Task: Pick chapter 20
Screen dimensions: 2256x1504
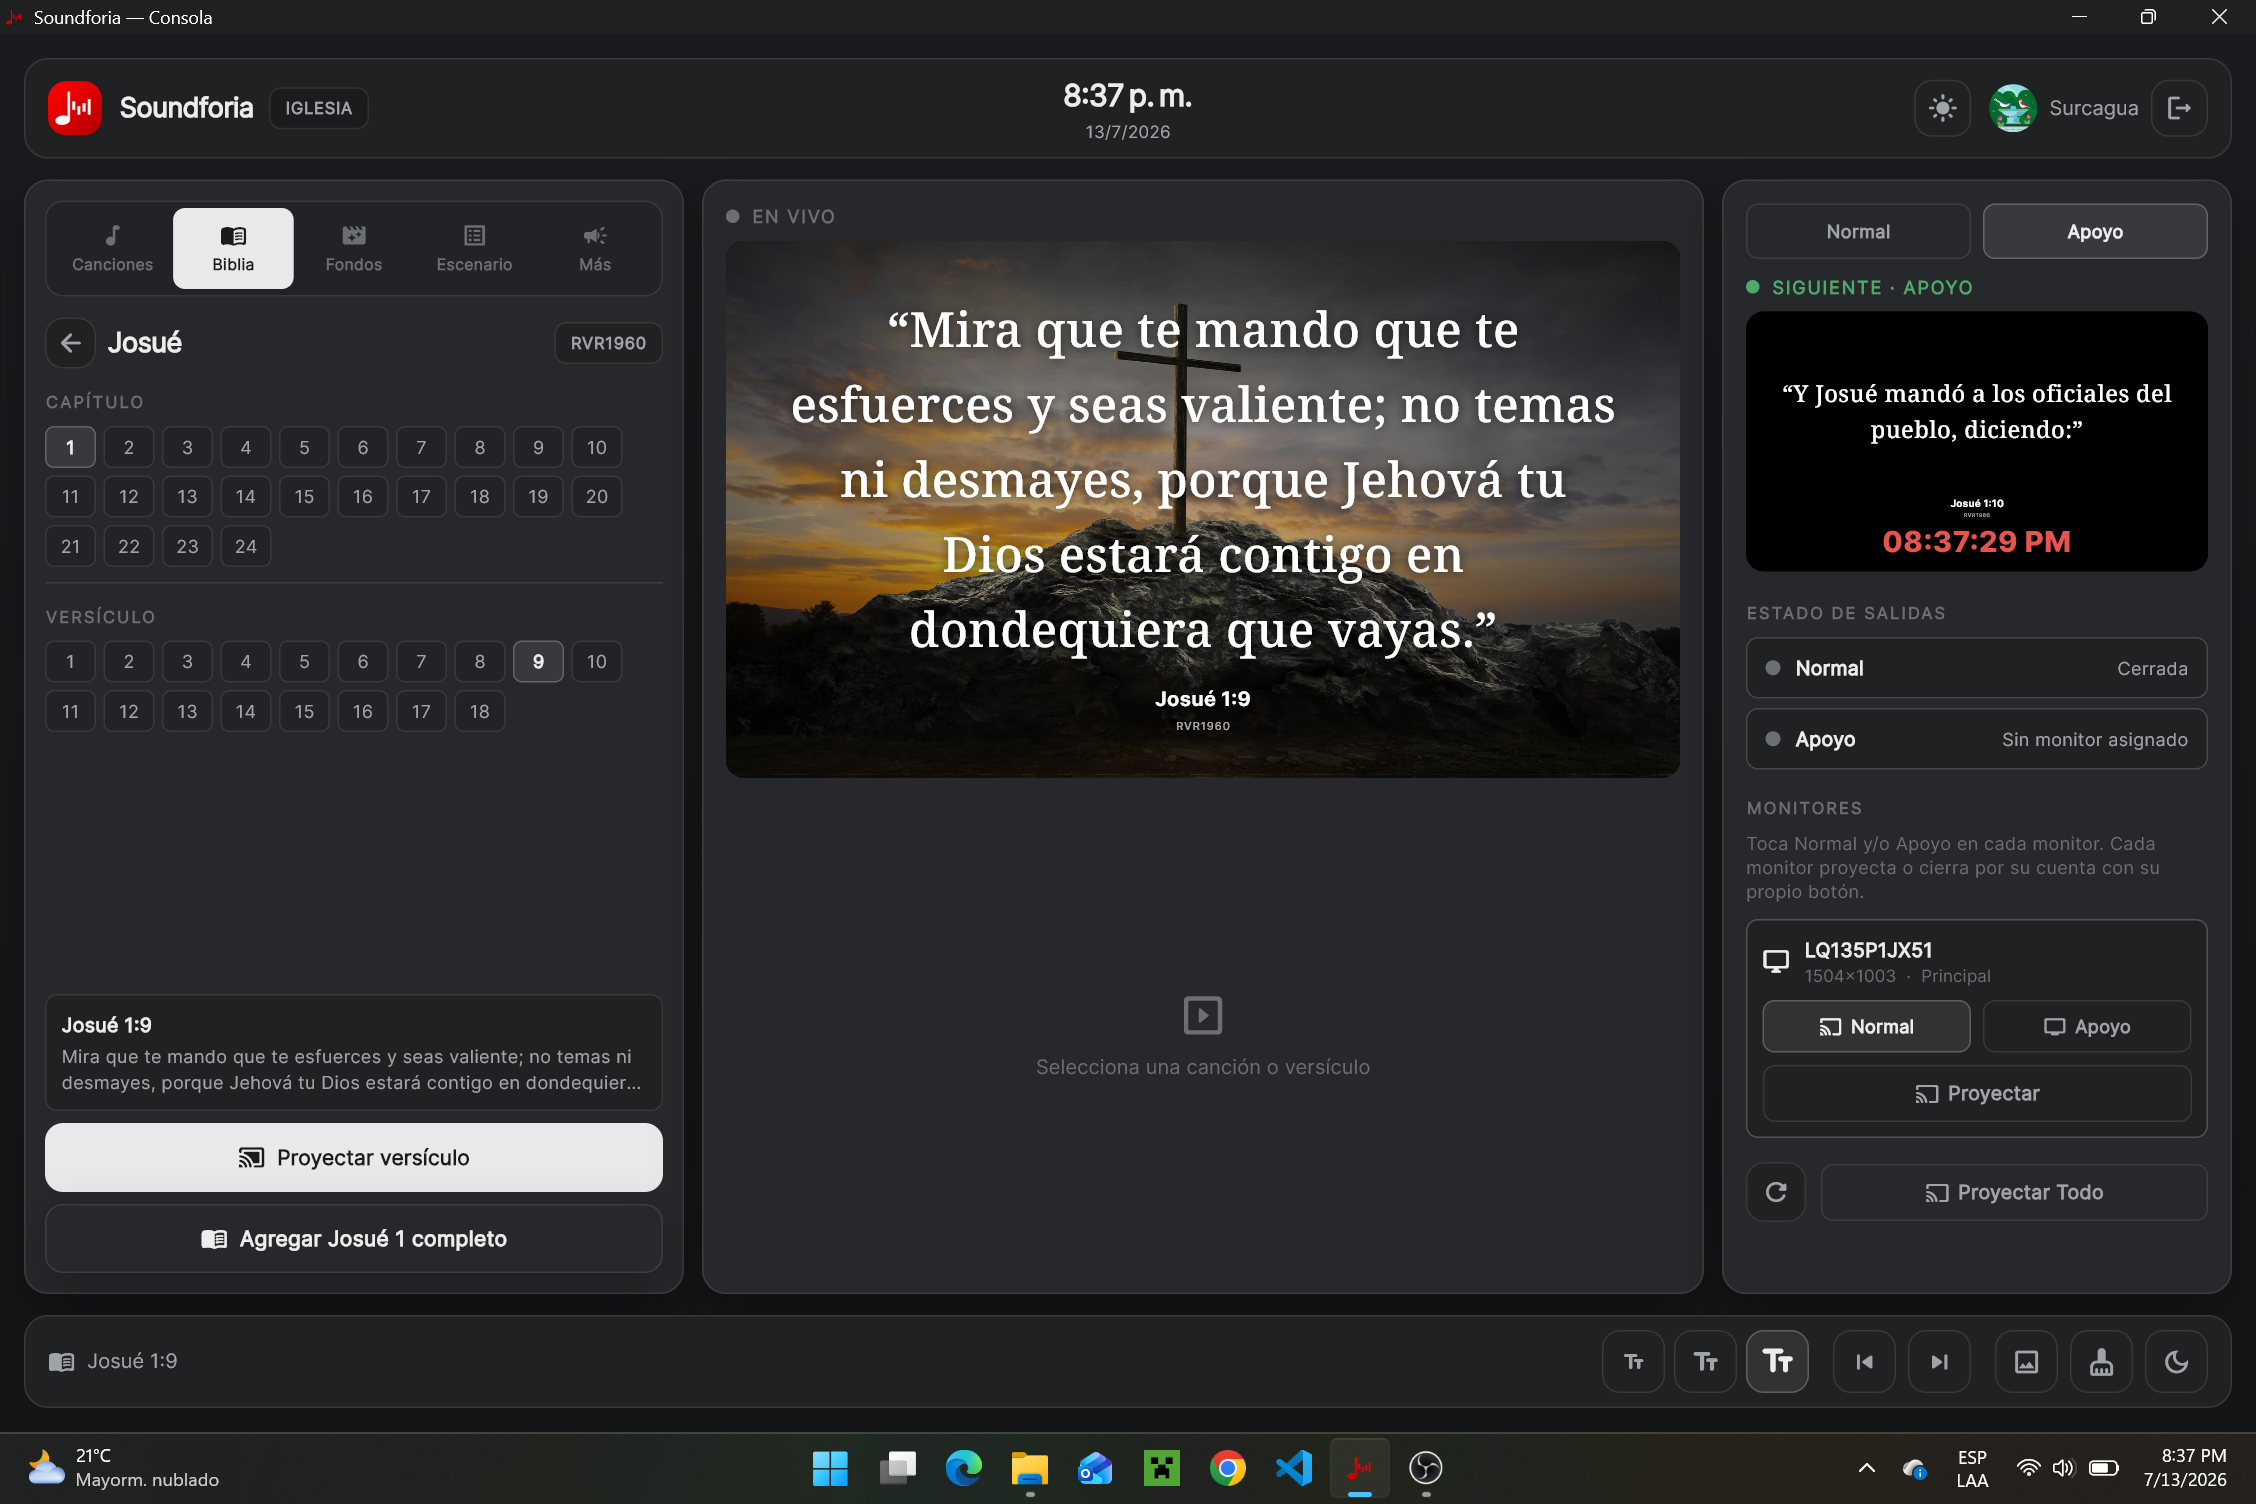Action: [x=597, y=496]
